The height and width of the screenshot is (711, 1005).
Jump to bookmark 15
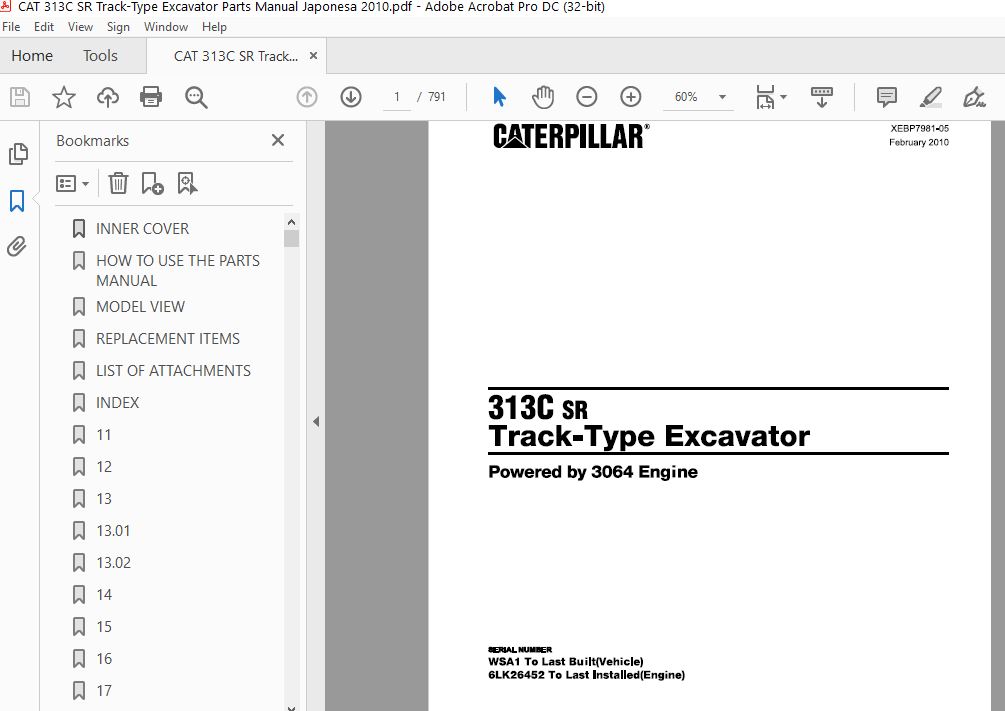pyautogui.click(x=103, y=627)
